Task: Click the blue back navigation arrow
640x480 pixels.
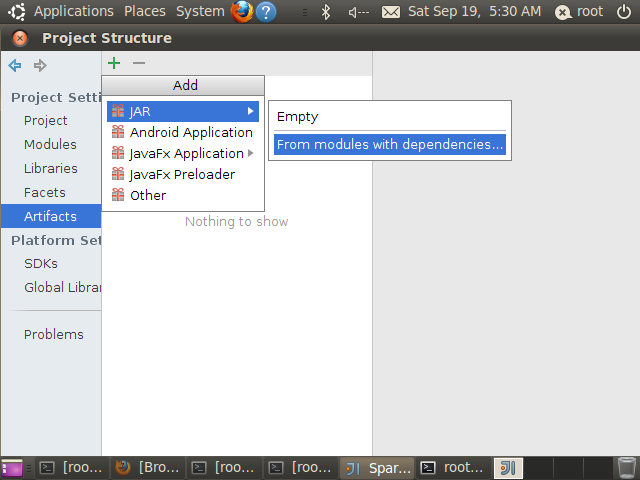Action: (x=15, y=65)
